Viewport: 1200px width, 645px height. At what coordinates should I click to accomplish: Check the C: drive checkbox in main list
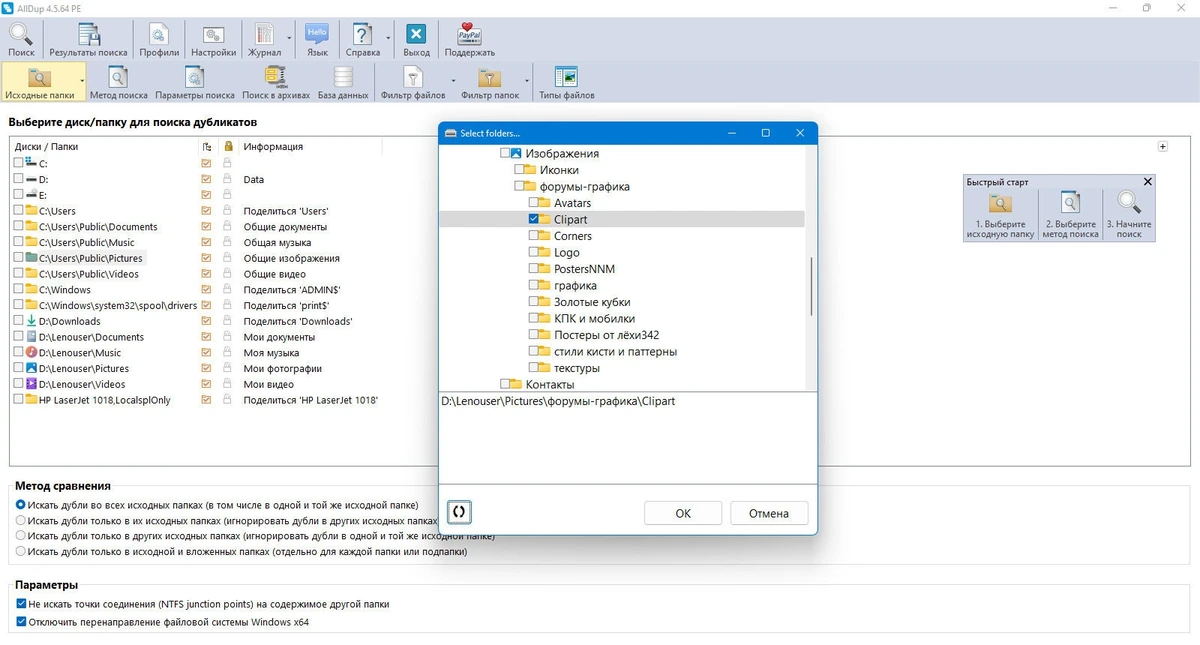18,163
